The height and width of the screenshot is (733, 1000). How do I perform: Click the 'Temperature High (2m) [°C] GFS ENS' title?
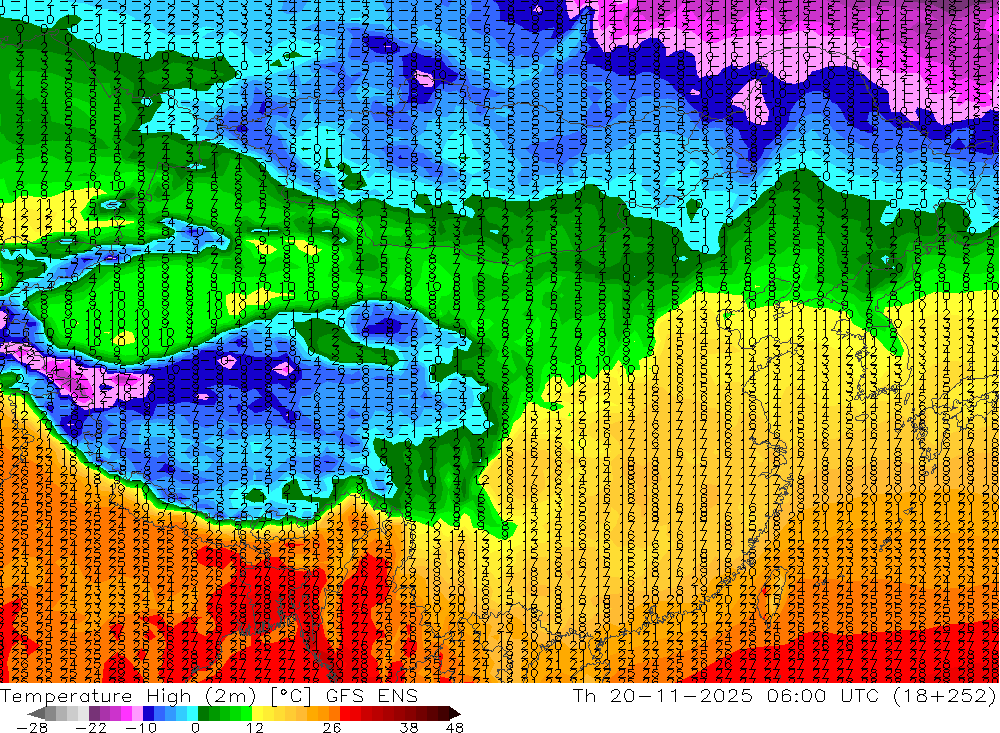(x=209, y=695)
